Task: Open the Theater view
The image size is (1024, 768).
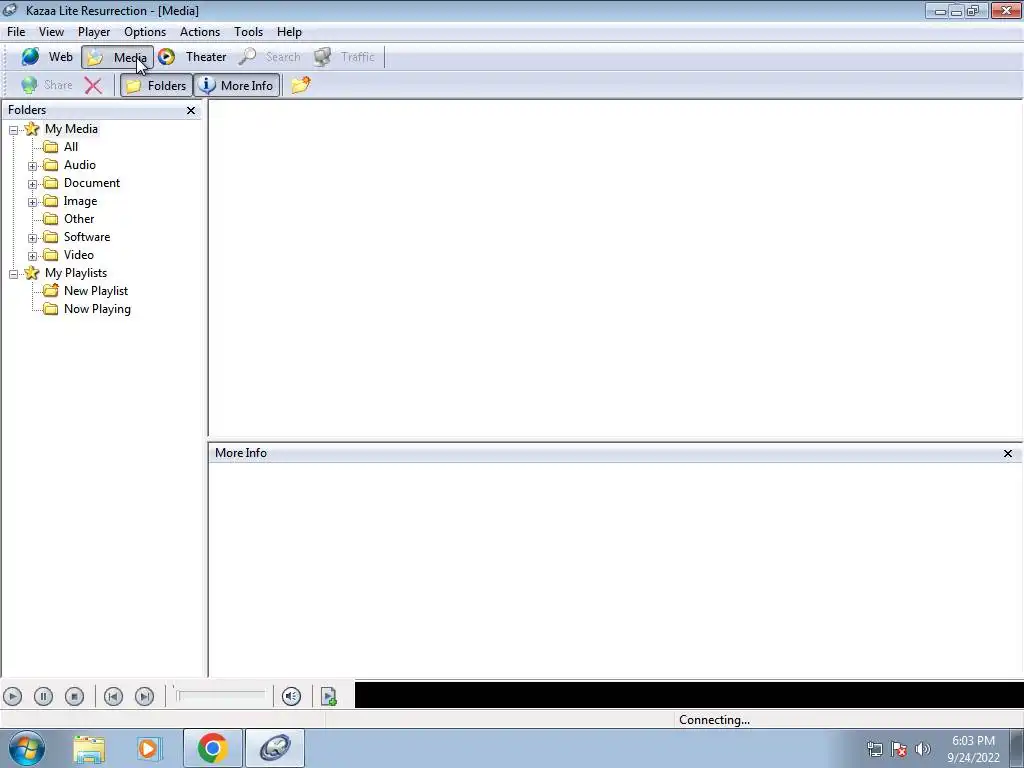Action: [193, 57]
